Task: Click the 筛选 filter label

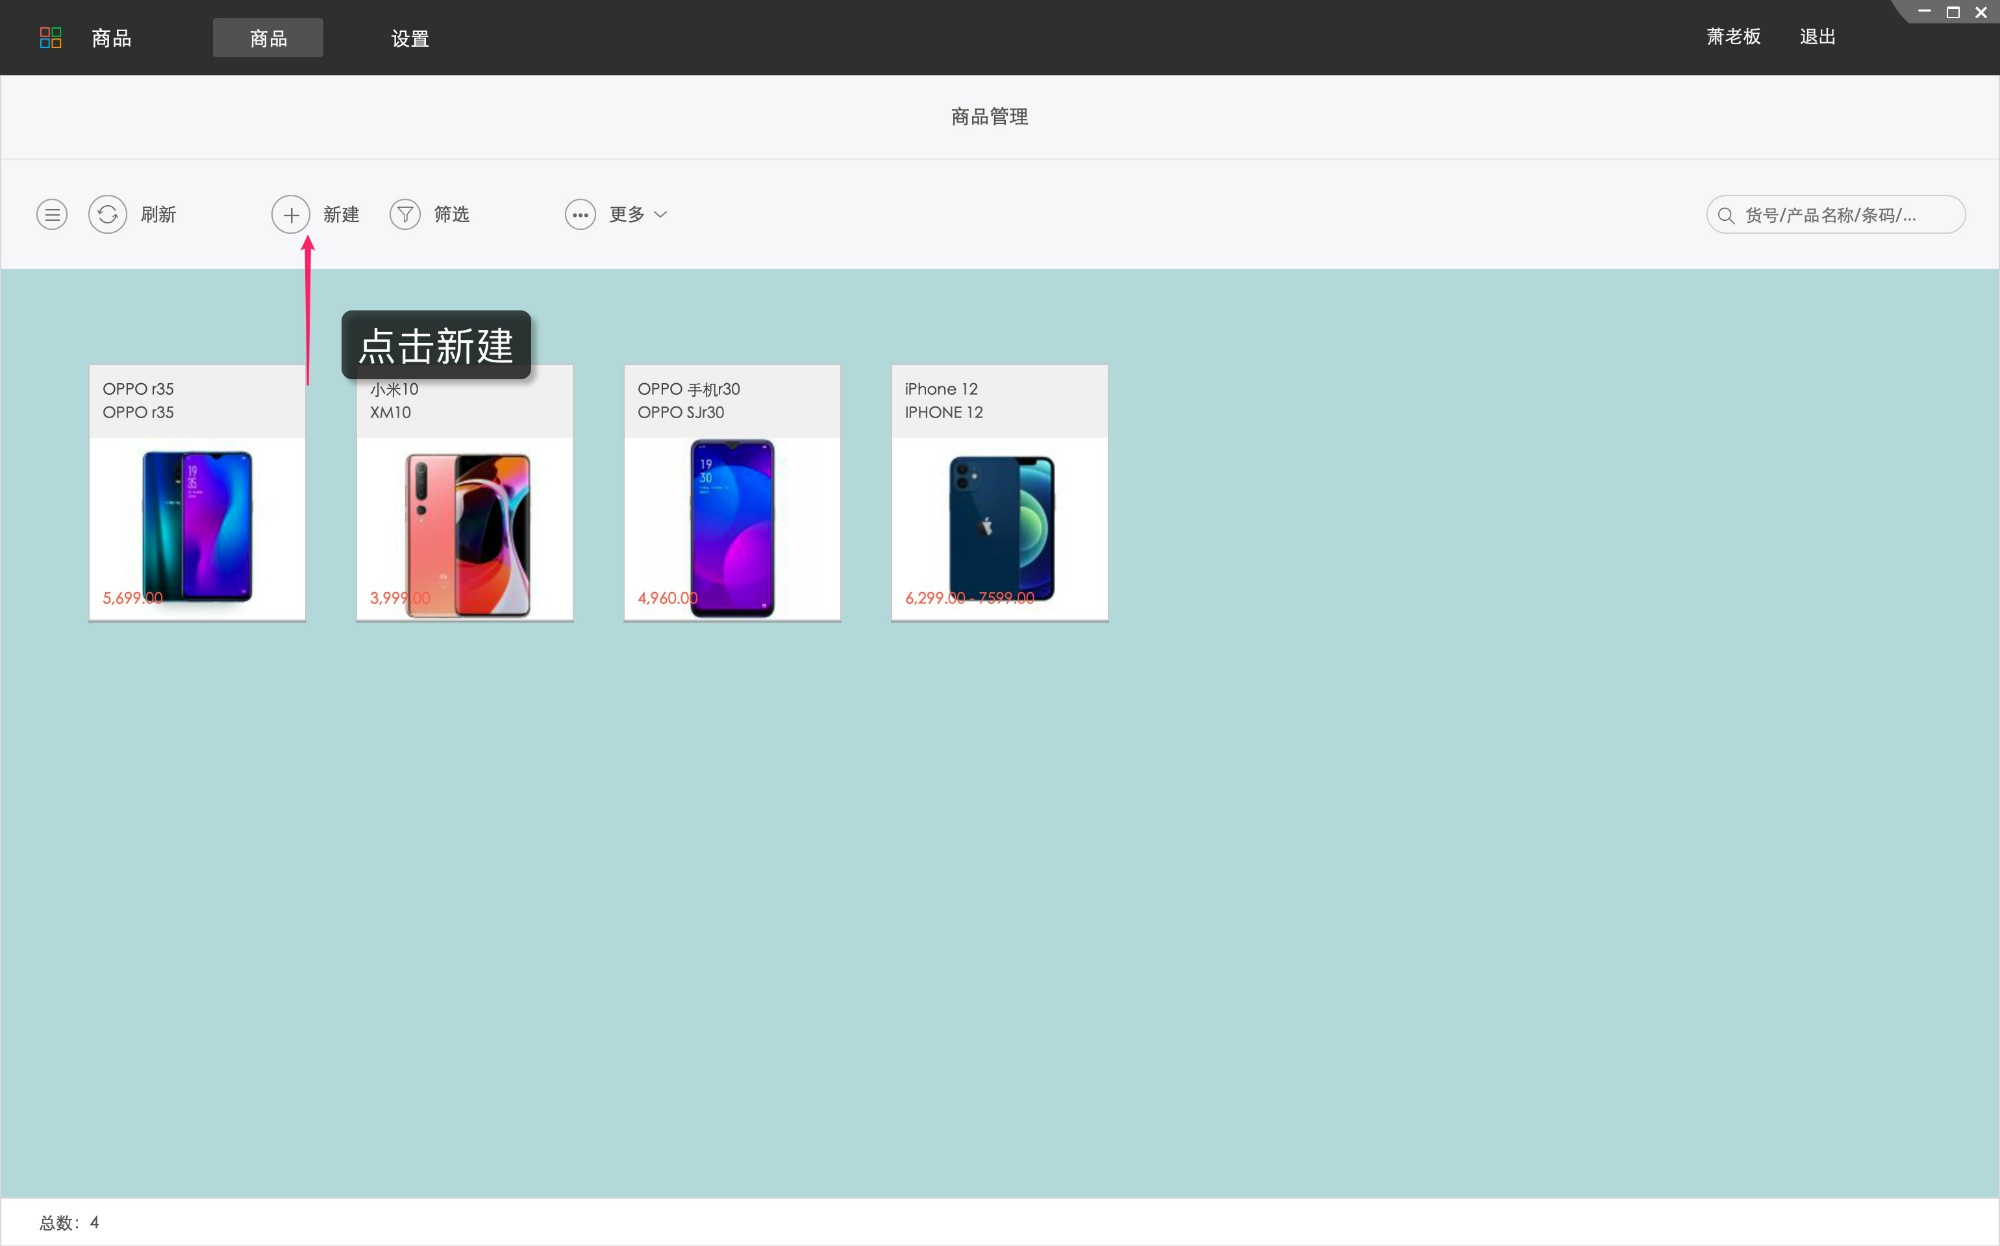Action: 451,214
